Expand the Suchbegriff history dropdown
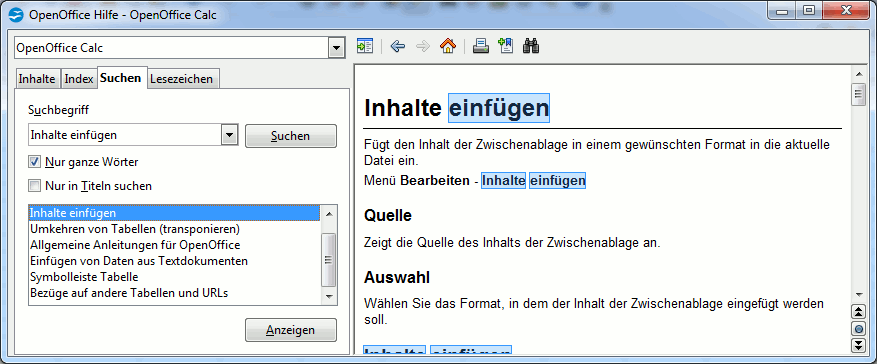 coord(229,135)
